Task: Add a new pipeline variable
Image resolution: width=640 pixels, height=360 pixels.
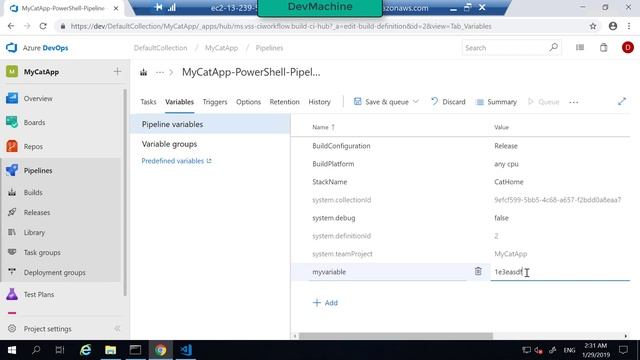Action: tap(325, 302)
